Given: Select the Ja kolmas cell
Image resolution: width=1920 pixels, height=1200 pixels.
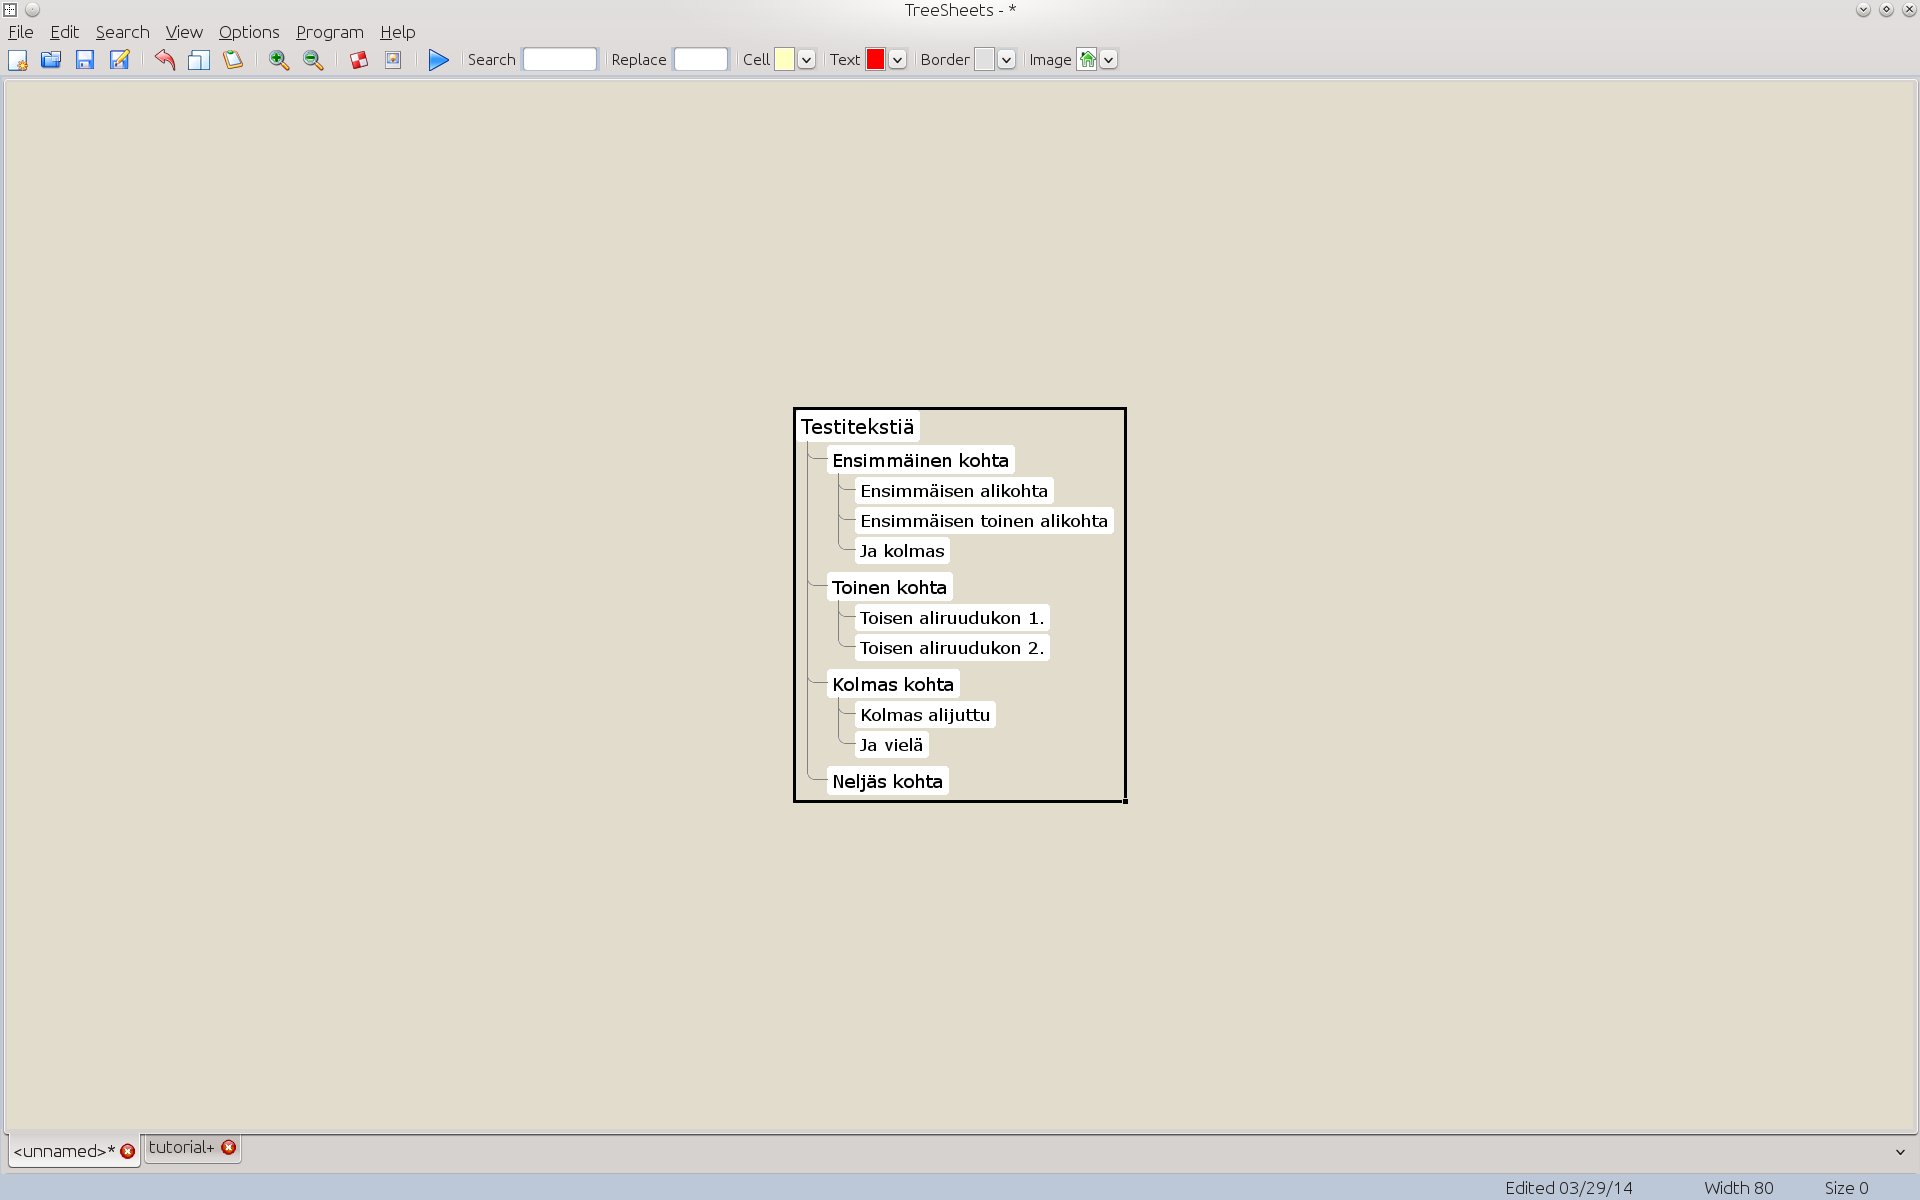Looking at the screenshot, I should click(902, 551).
